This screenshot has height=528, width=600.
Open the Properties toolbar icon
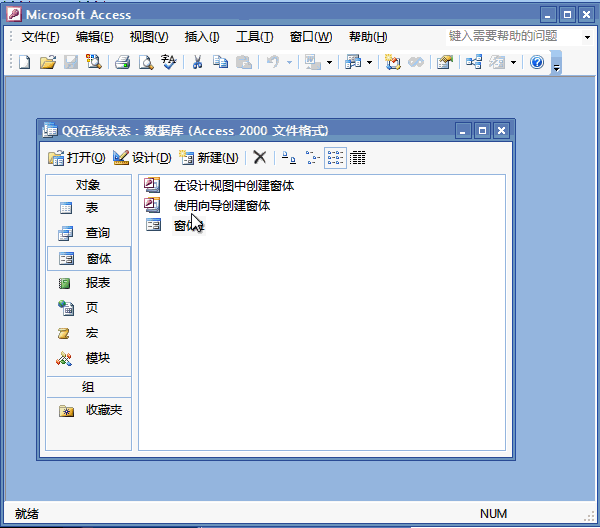pyautogui.click(x=445, y=62)
